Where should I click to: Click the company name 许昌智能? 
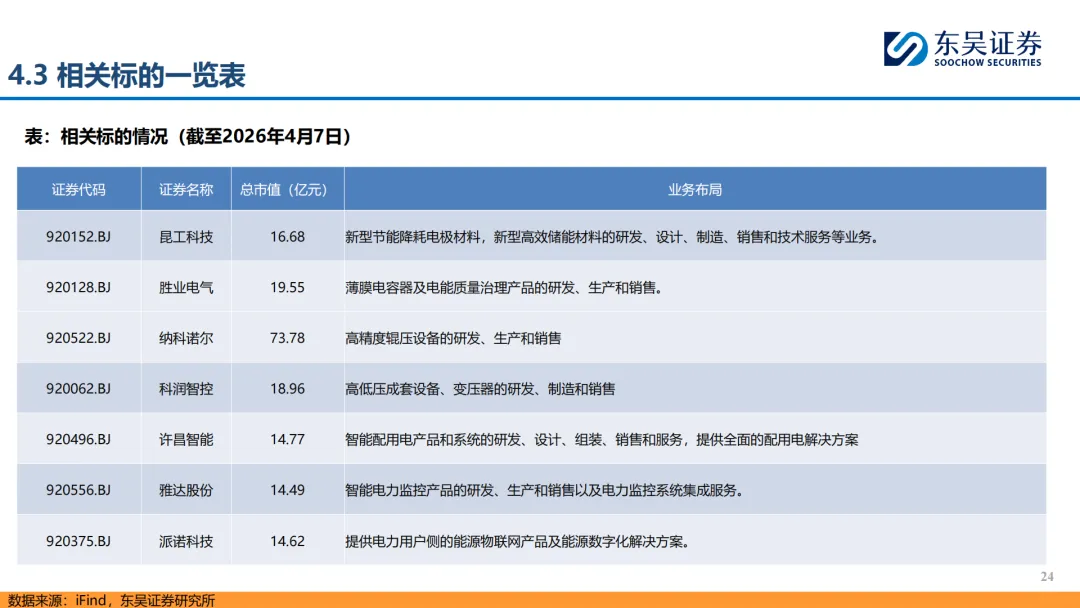click(183, 439)
